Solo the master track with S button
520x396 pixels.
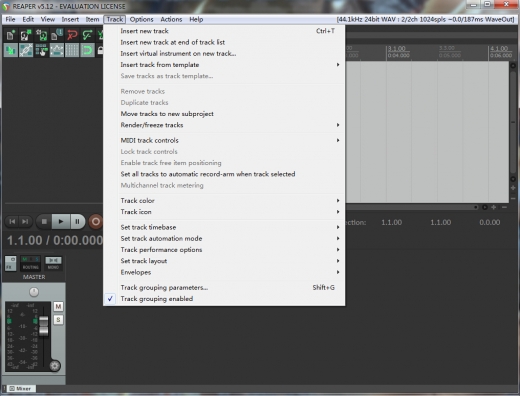point(58,320)
